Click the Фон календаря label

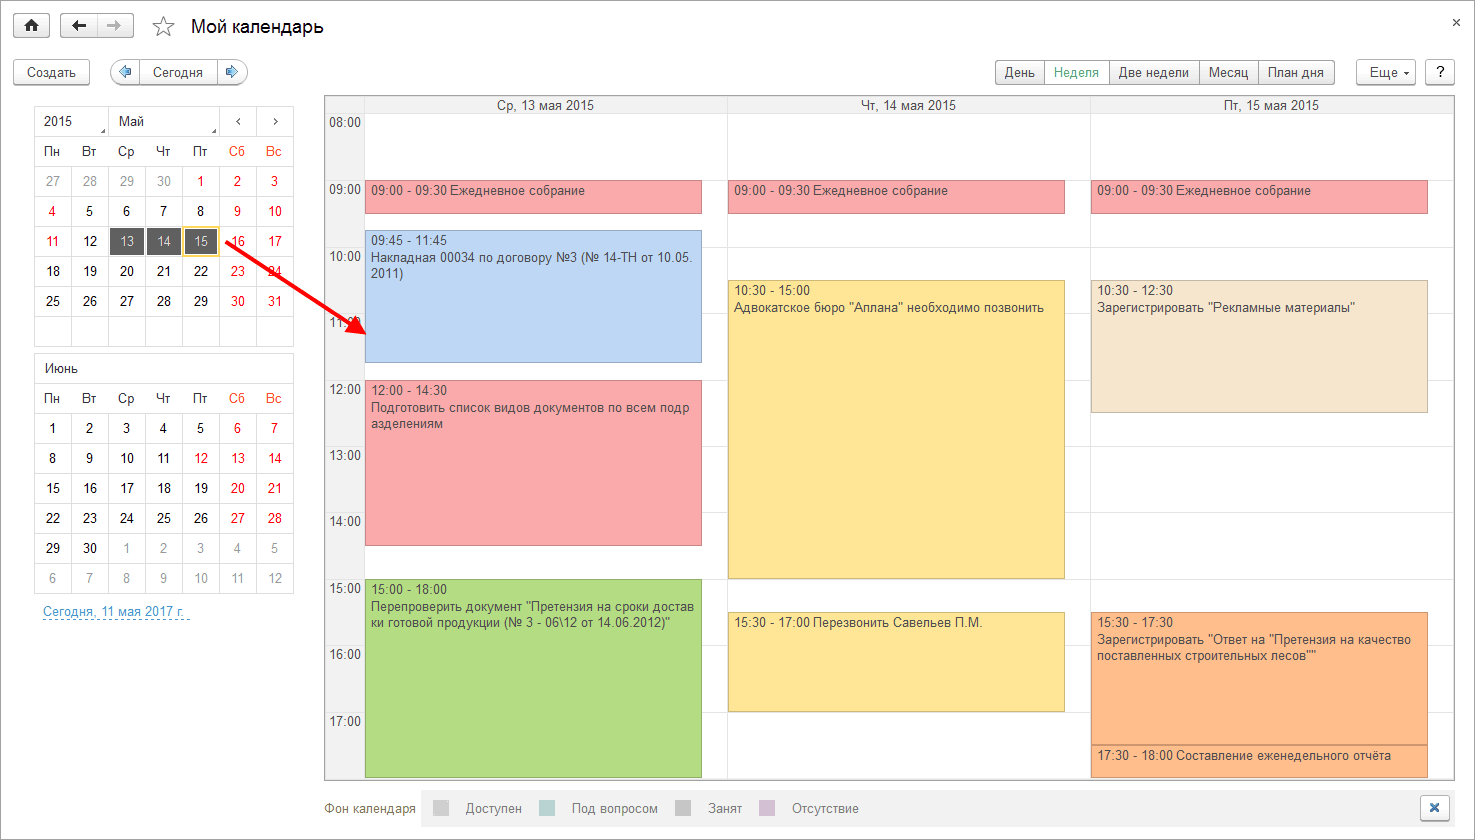coord(370,808)
